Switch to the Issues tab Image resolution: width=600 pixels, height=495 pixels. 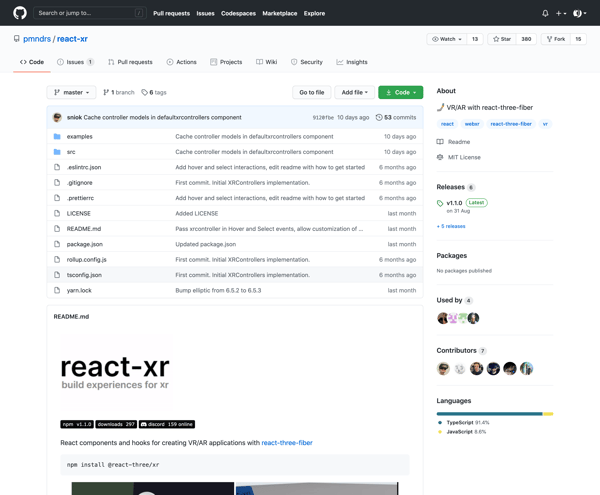click(75, 62)
